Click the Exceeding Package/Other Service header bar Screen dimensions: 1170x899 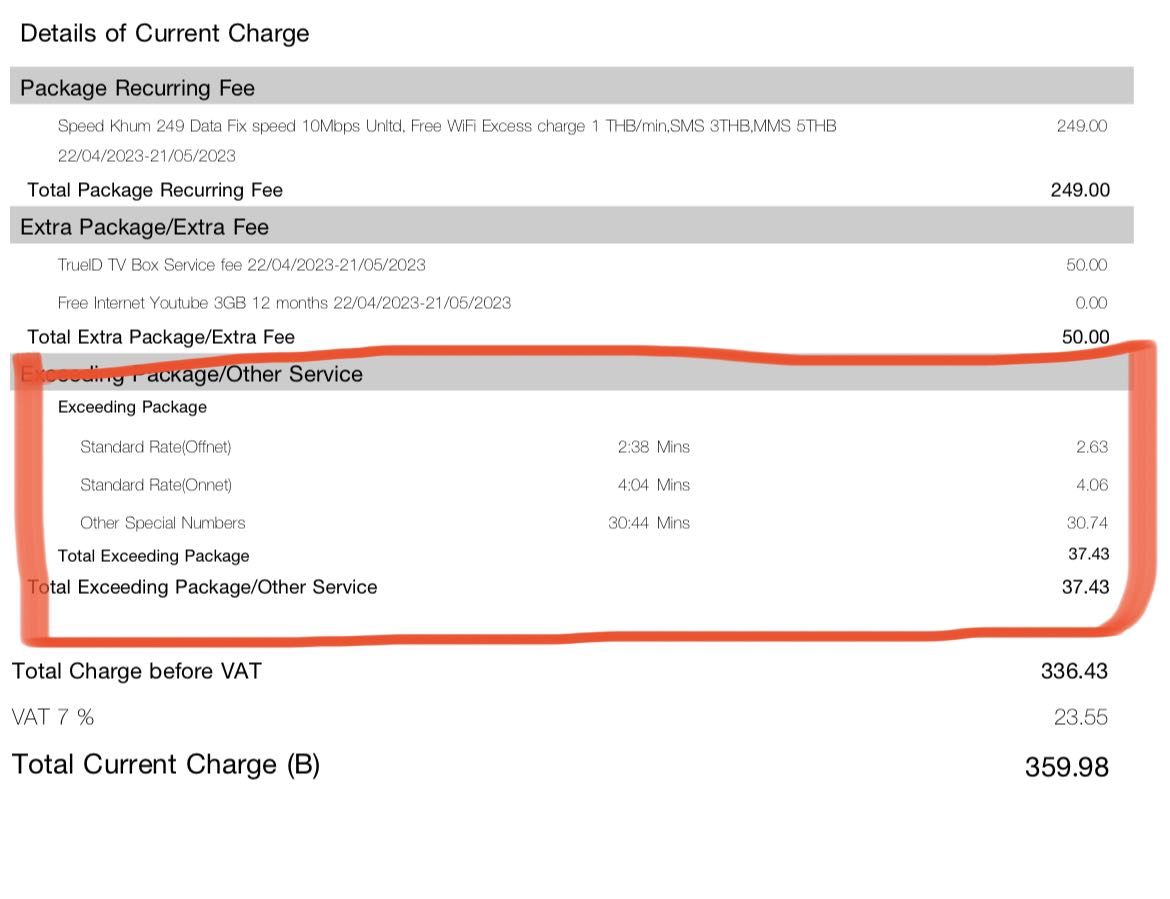[570, 374]
